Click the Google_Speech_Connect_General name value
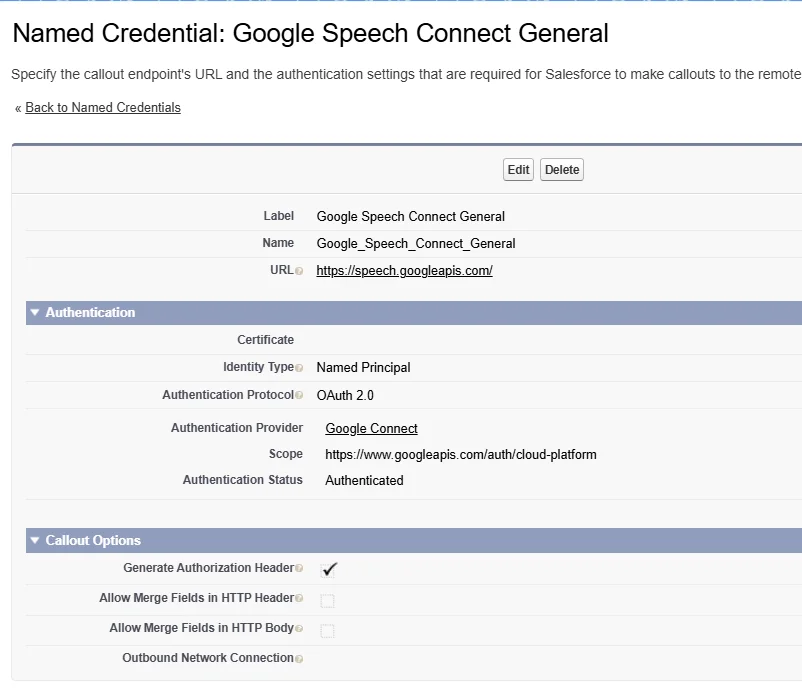Image resolution: width=802 pixels, height=693 pixels. (416, 244)
